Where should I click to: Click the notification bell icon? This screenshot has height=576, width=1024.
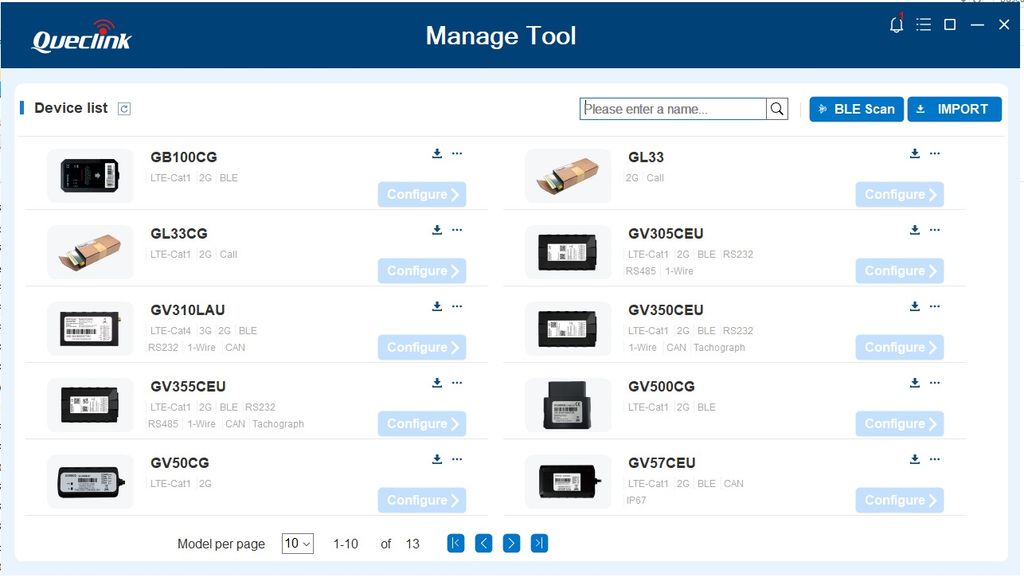896,25
